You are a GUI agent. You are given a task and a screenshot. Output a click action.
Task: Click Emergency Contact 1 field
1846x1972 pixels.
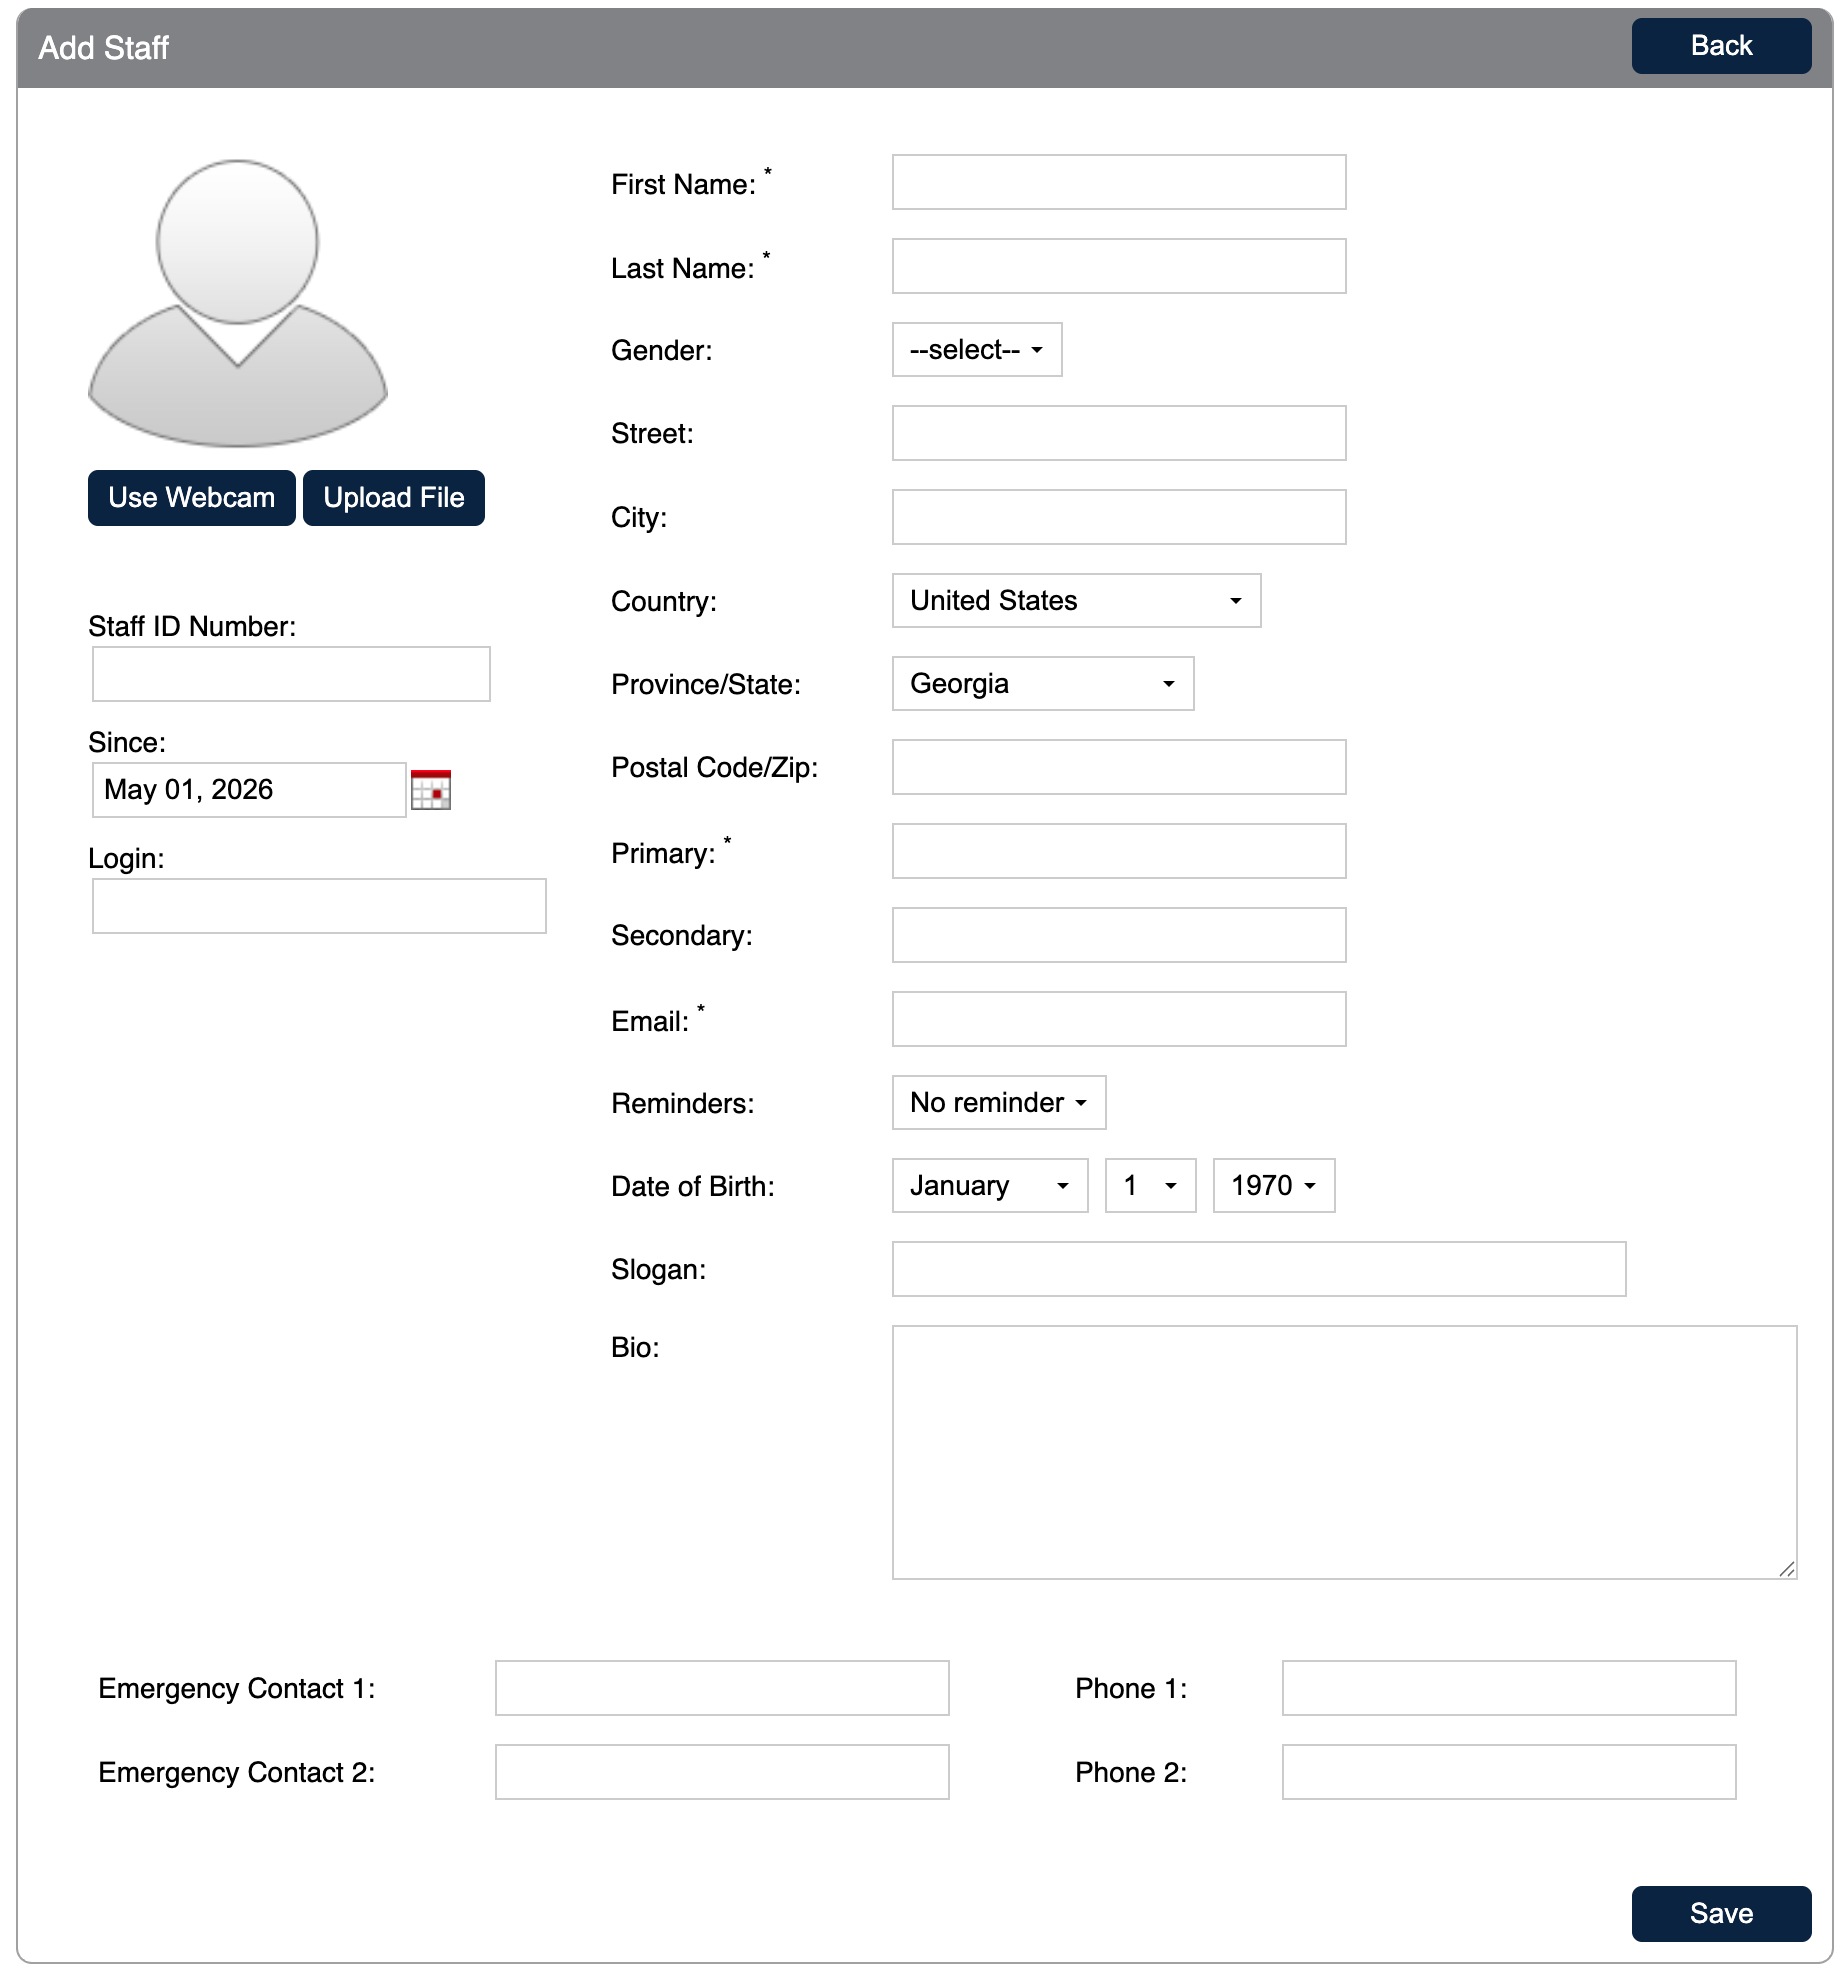click(x=722, y=1688)
